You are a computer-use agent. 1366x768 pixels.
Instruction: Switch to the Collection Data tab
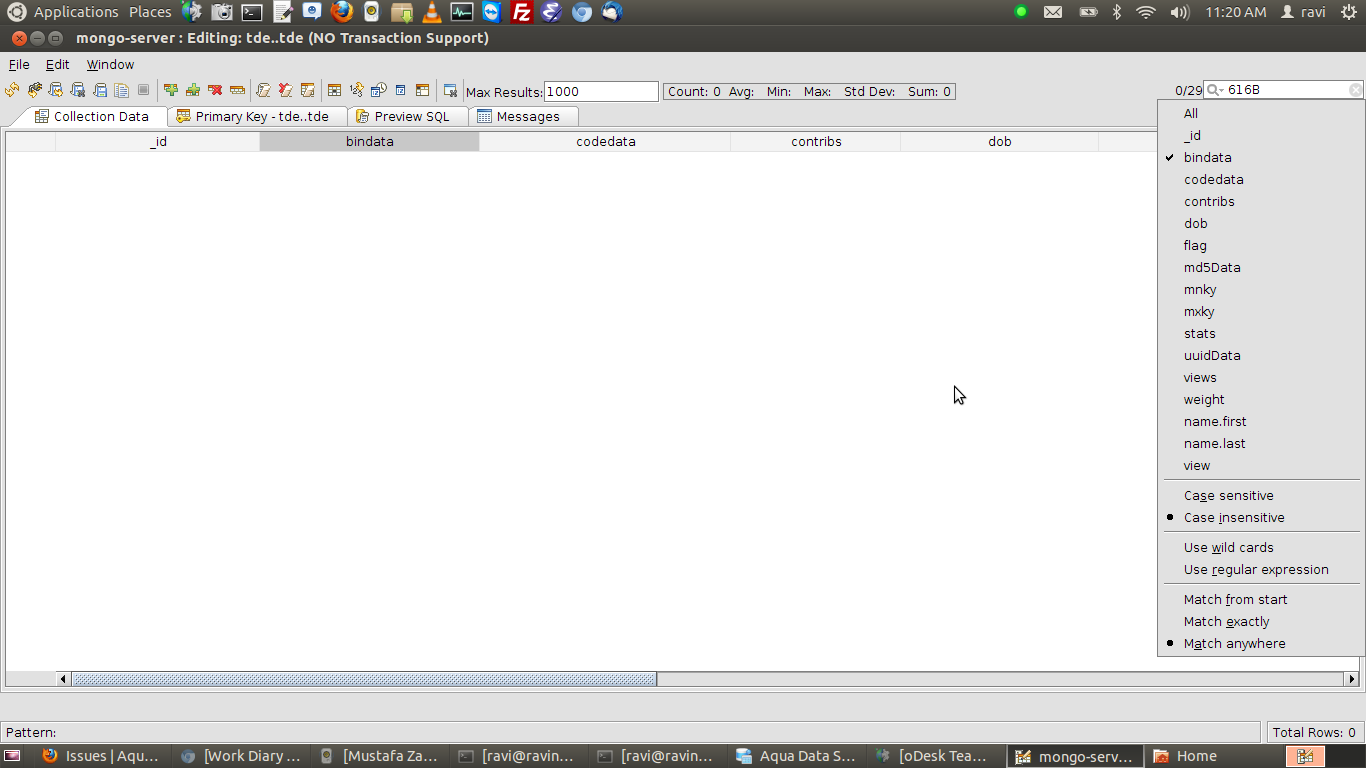tap(91, 116)
